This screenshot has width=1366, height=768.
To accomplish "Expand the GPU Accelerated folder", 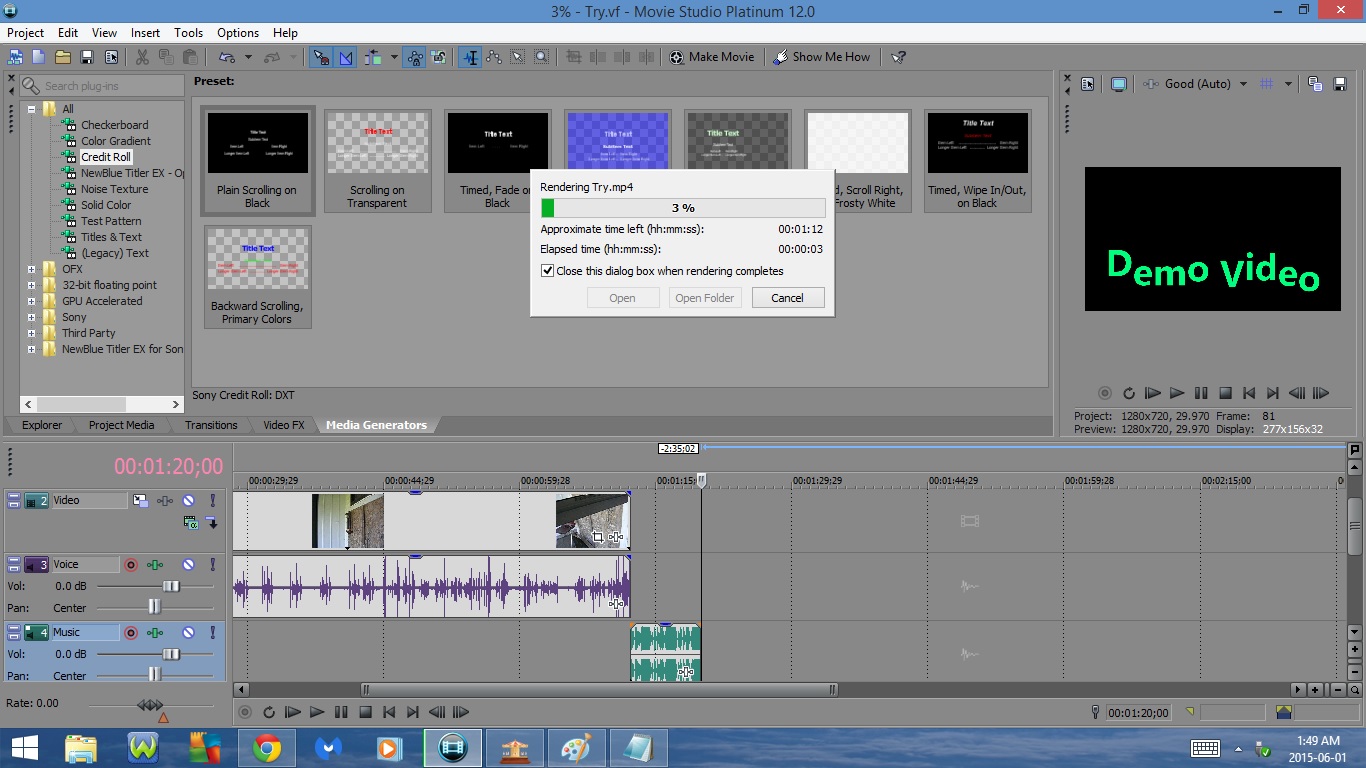I will click(x=32, y=301).
